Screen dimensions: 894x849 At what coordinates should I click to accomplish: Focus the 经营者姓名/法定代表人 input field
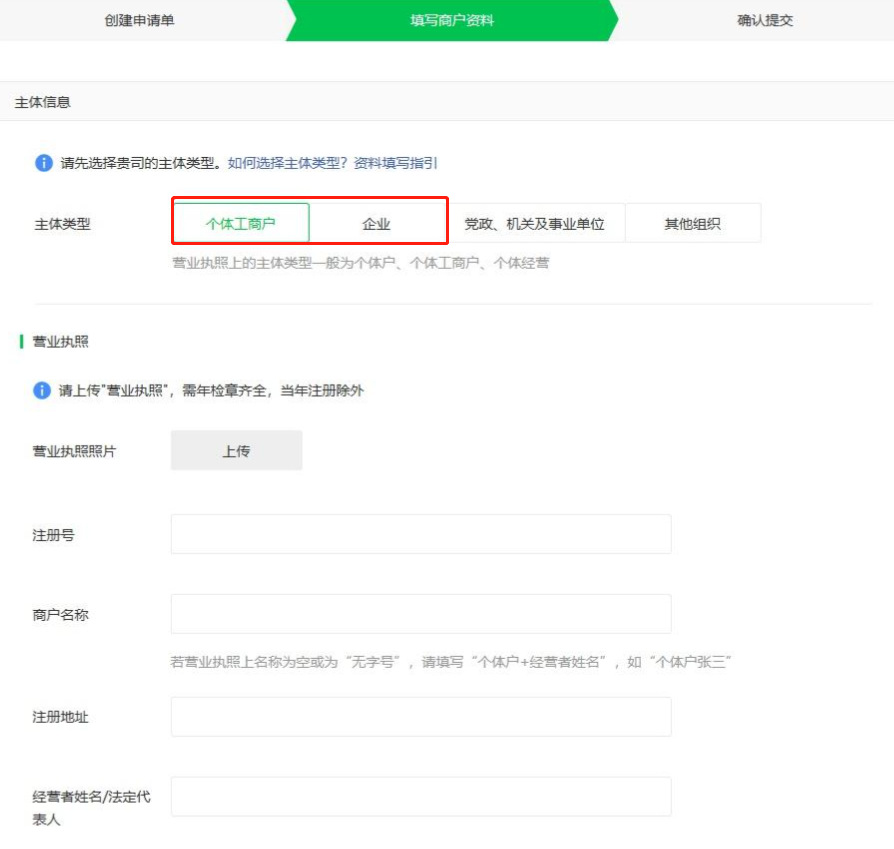[x=421, y=796]
